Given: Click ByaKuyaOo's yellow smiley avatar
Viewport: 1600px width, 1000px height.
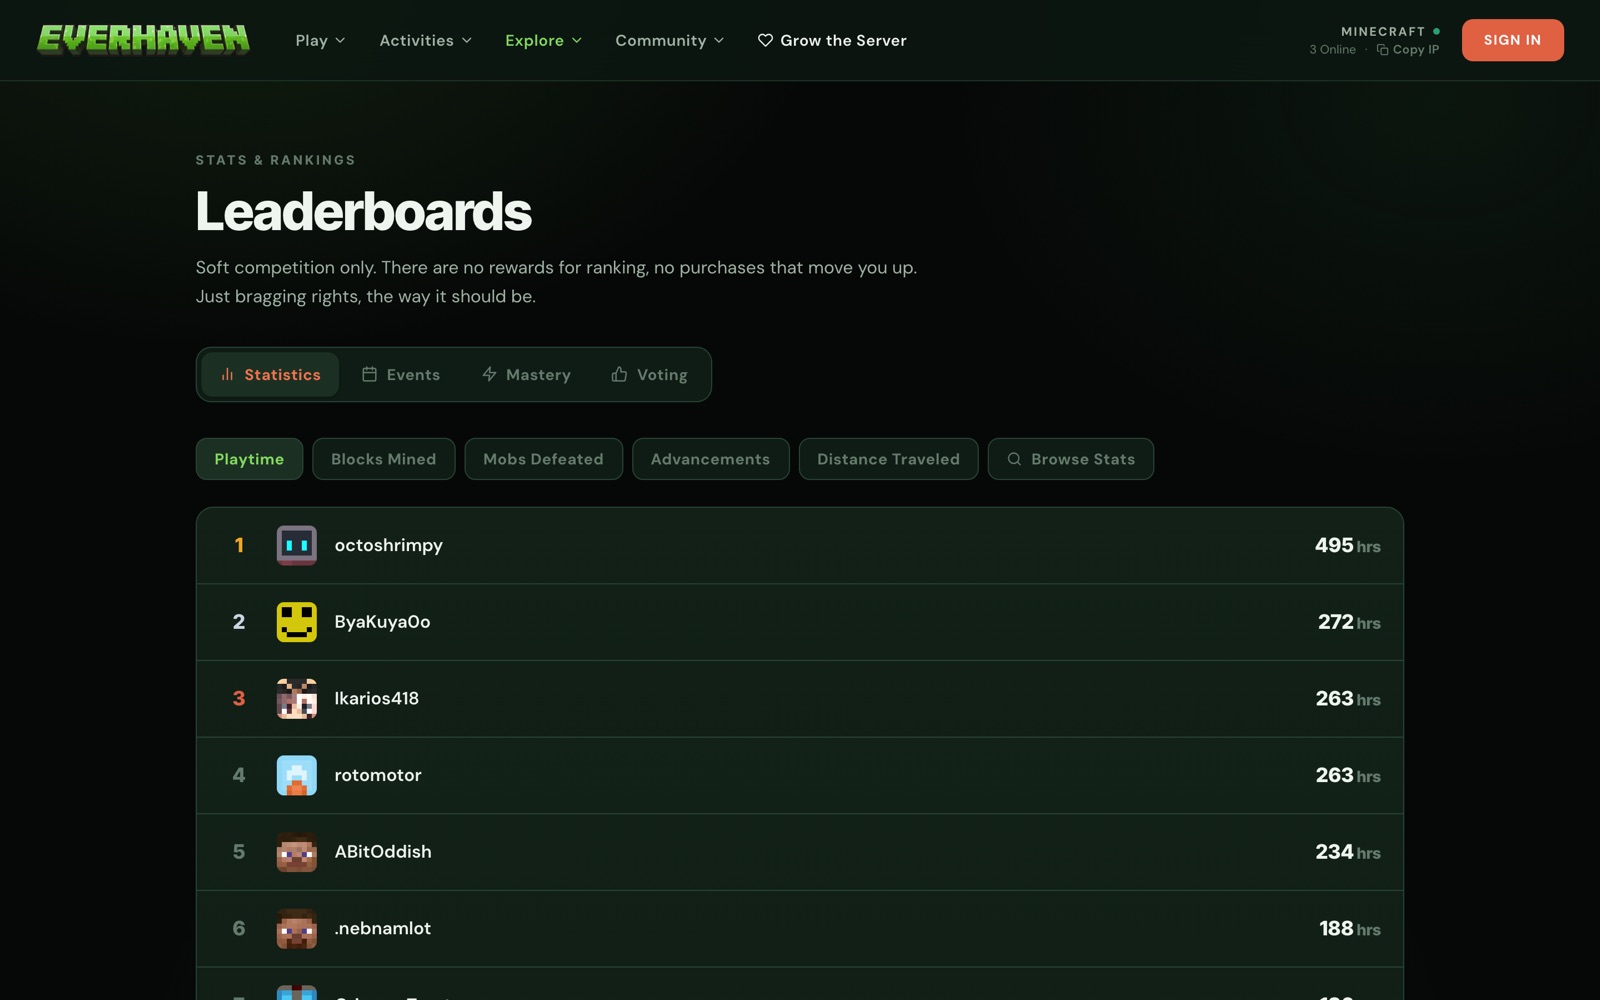Looking at the screenshot, I should click(x=297, y=622).
